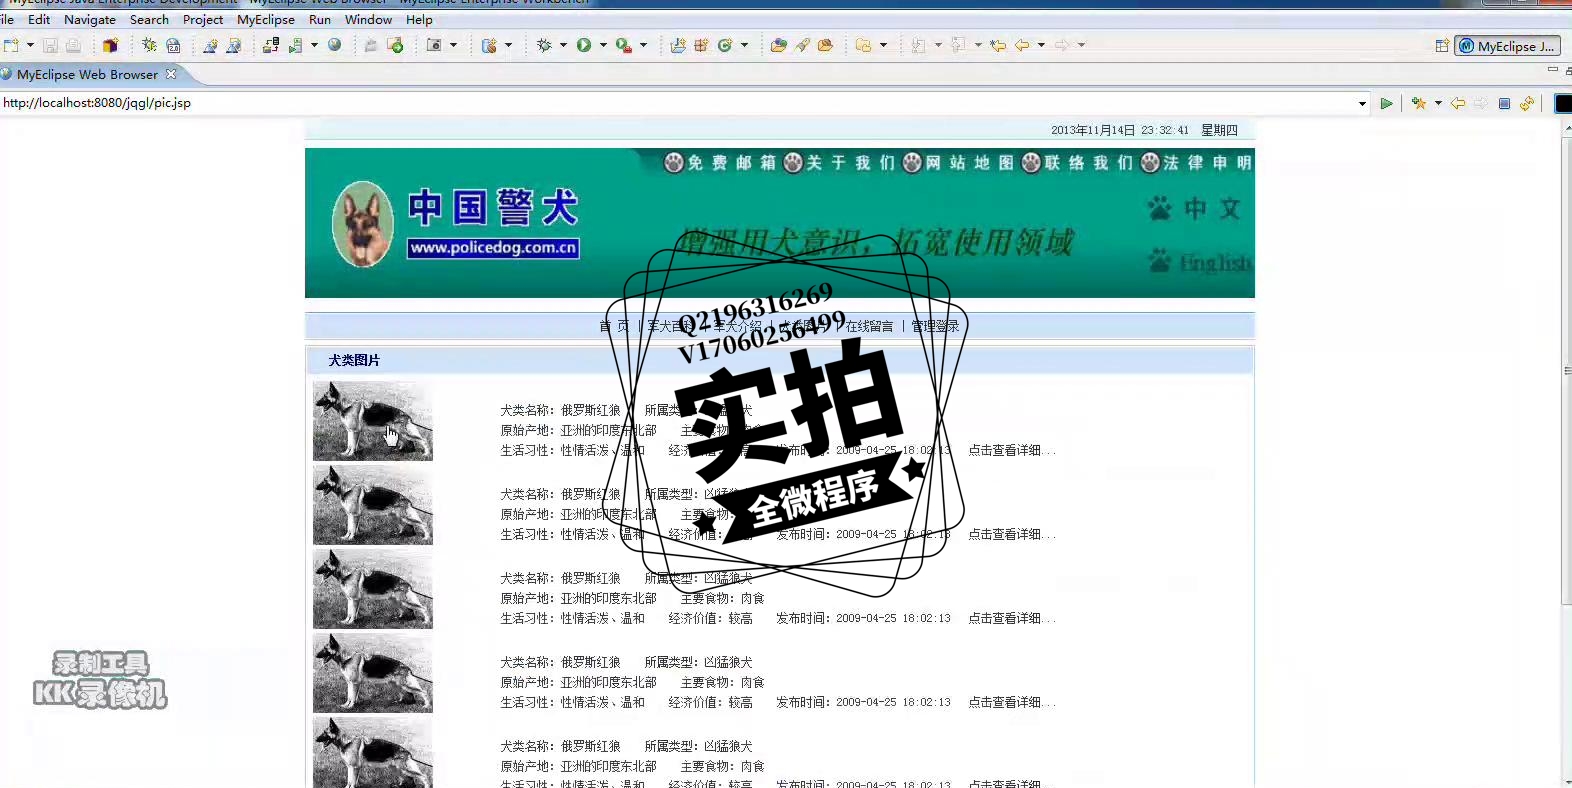Screen dimensions: 1572x788
Task: Expand the External Tools dropdown arrow
Action: 643,45
